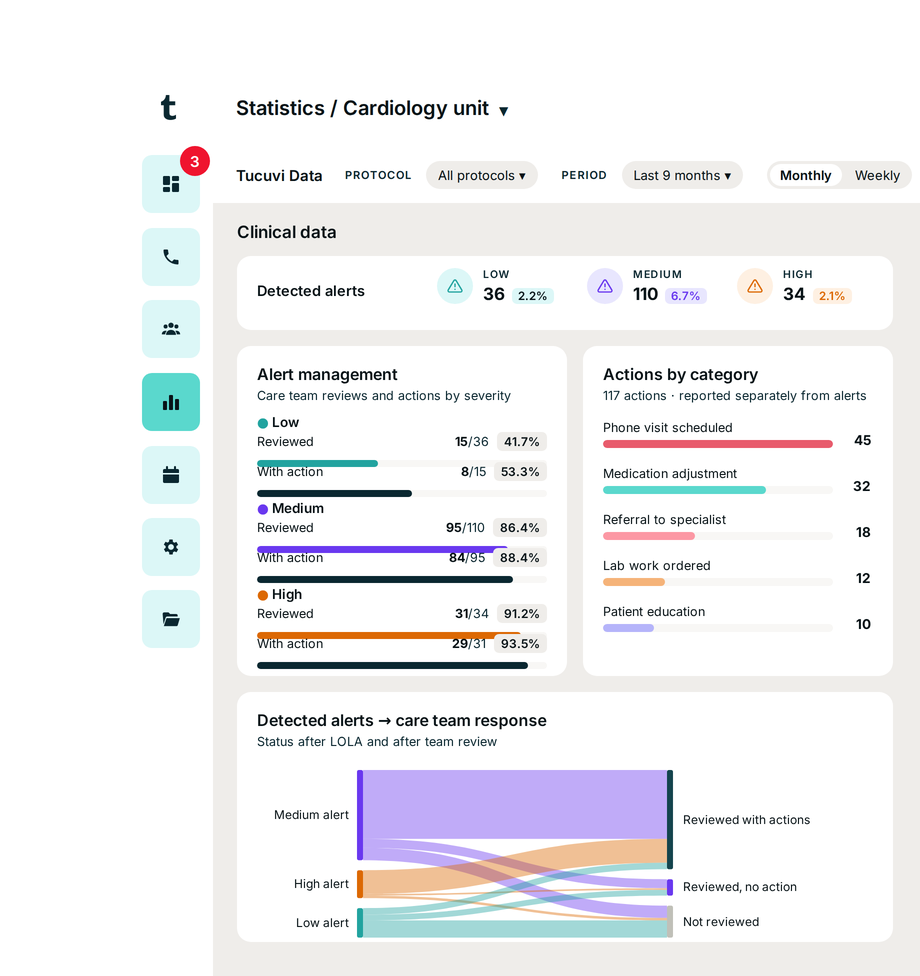Expand the Cardiology unit selector arrow
Screen dimensions: 920x976
click(x=504, y=111)
